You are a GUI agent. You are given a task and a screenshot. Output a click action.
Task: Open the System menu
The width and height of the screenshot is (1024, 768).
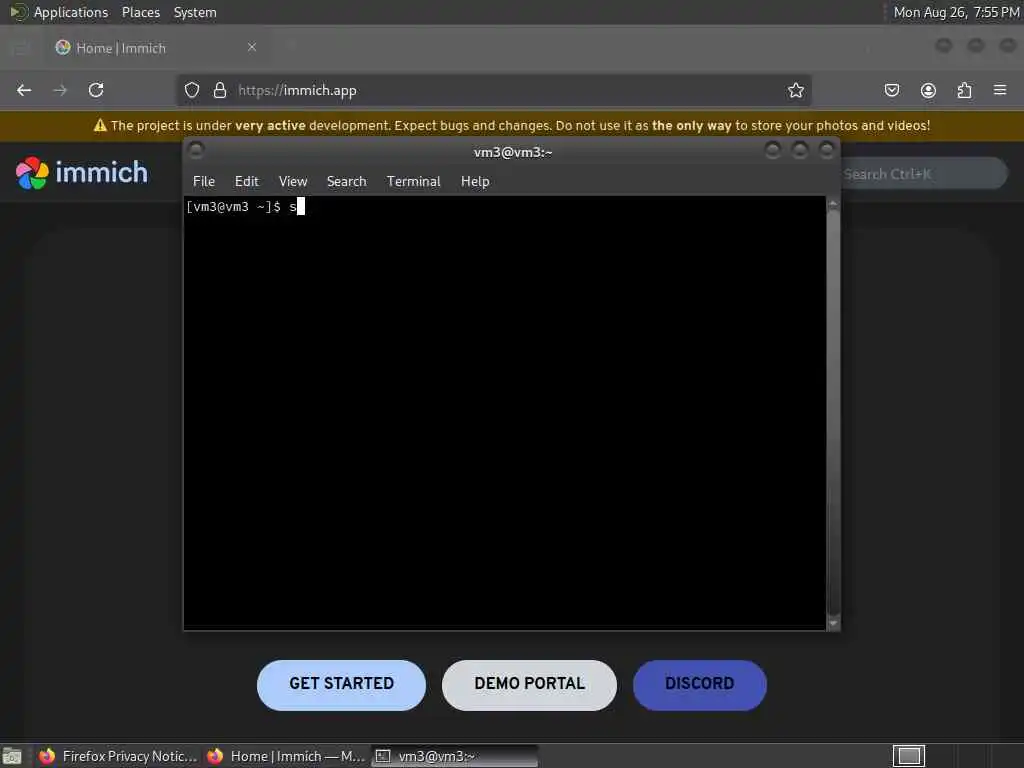[x=195, y=12]
